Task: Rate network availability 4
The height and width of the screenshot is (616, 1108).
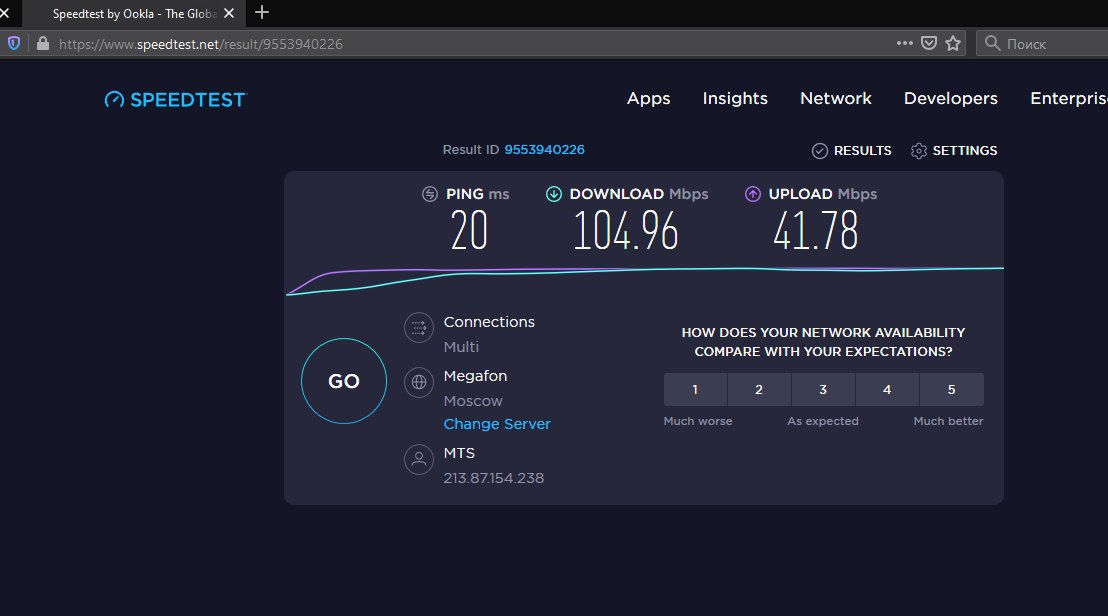Action: point(887,389)
